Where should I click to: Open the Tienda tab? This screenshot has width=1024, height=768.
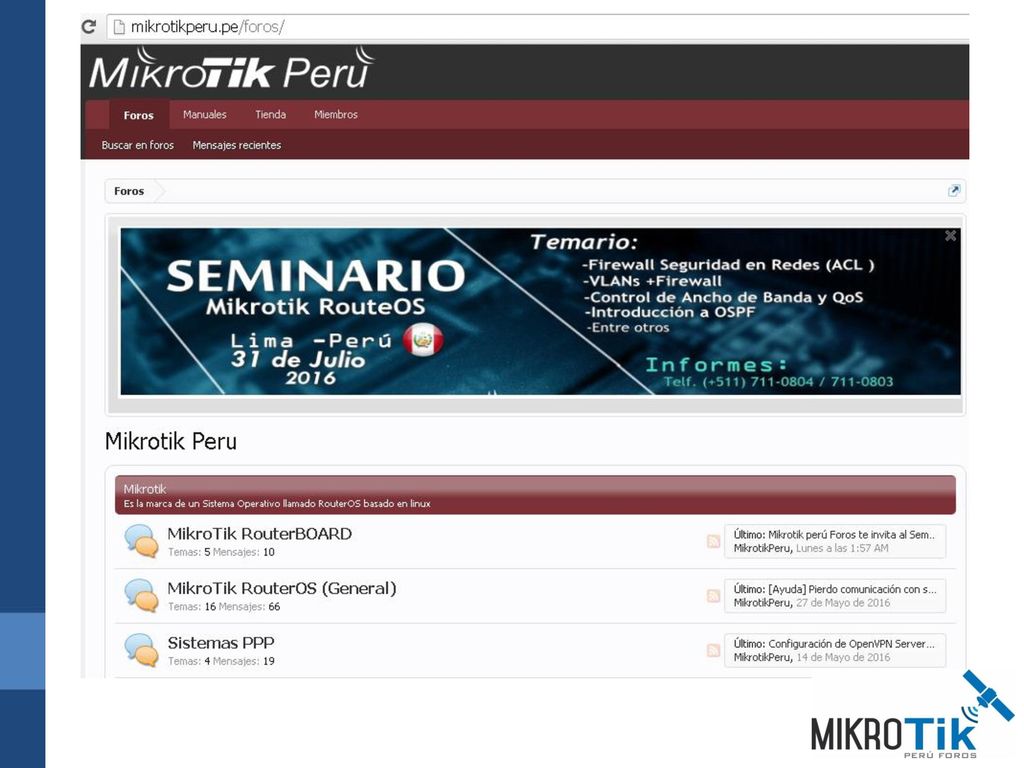click(270, 114)
